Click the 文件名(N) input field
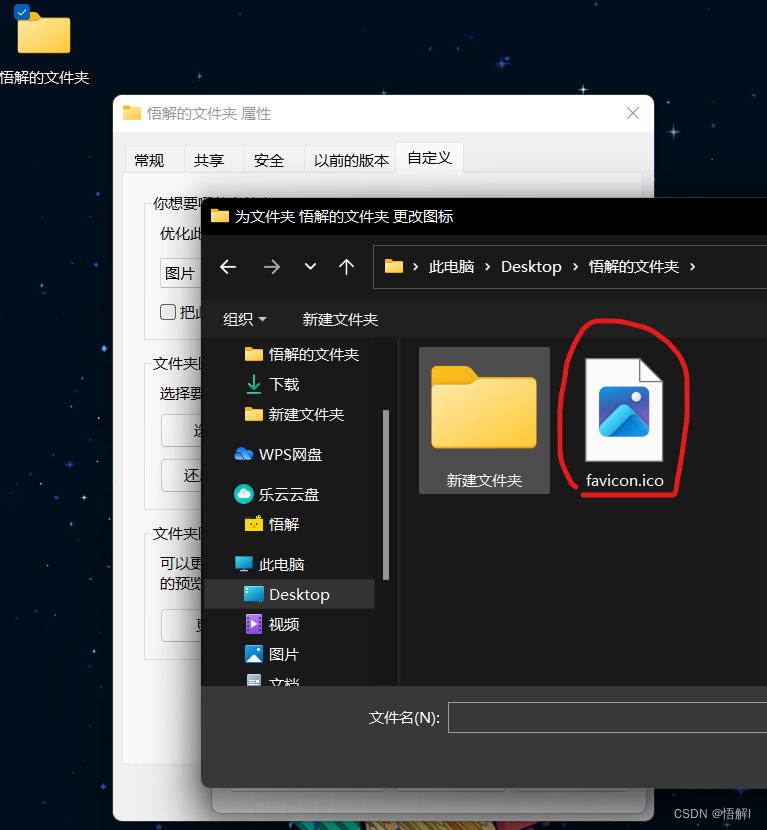The image size is (767, 830). tap(607, 718)
